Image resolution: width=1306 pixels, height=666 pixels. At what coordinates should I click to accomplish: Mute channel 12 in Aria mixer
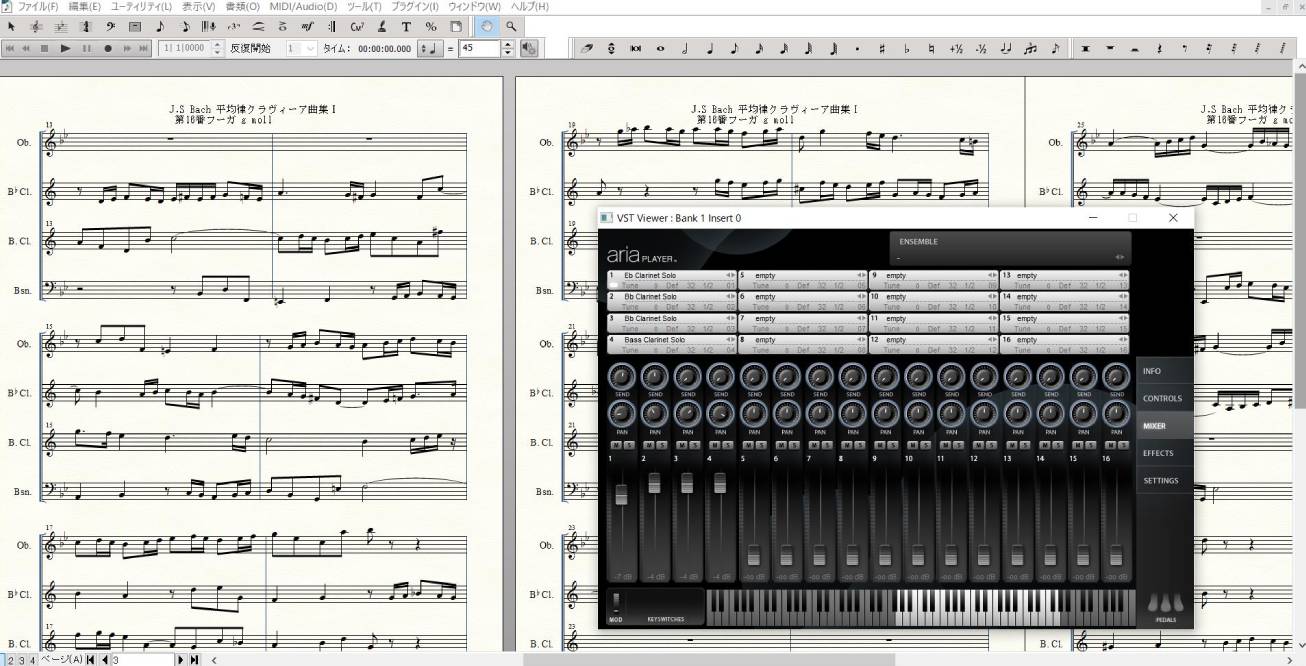tap(978, 444)
